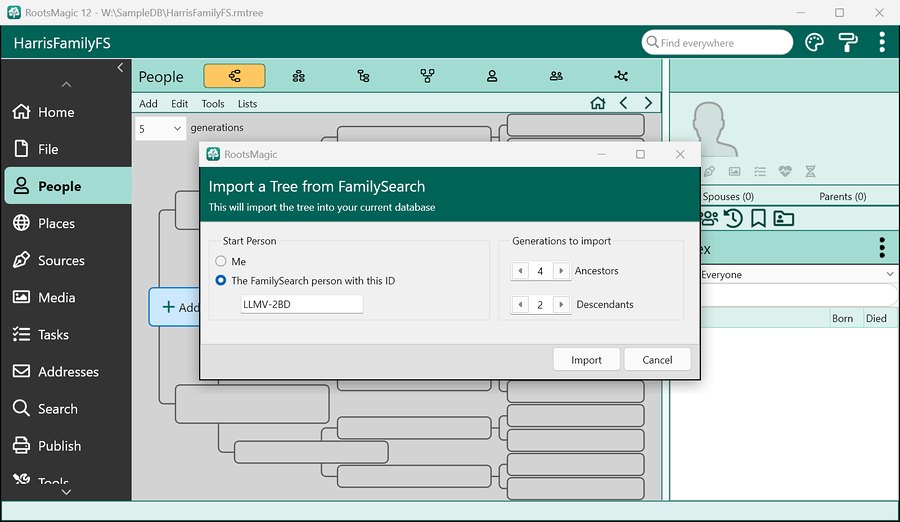Open the bookmarks icon
Screen dimensions: 900x522
(758, 218)
